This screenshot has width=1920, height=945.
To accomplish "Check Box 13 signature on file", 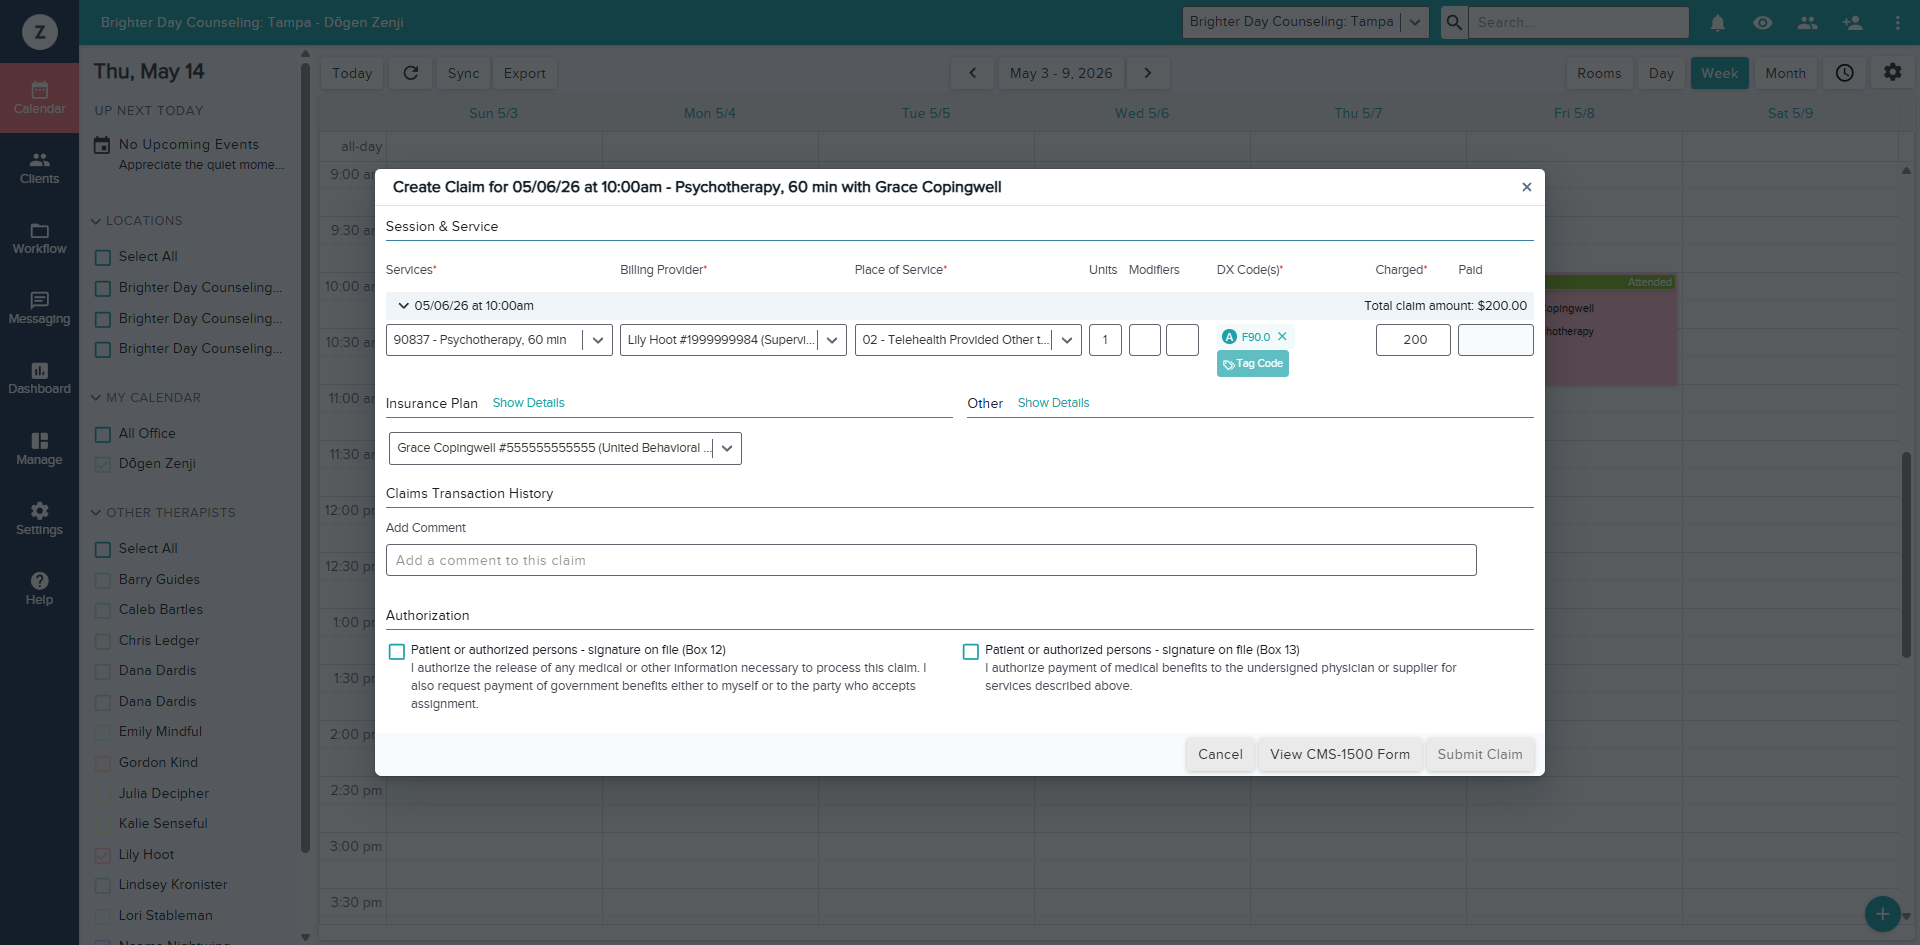I will (971, 652).
